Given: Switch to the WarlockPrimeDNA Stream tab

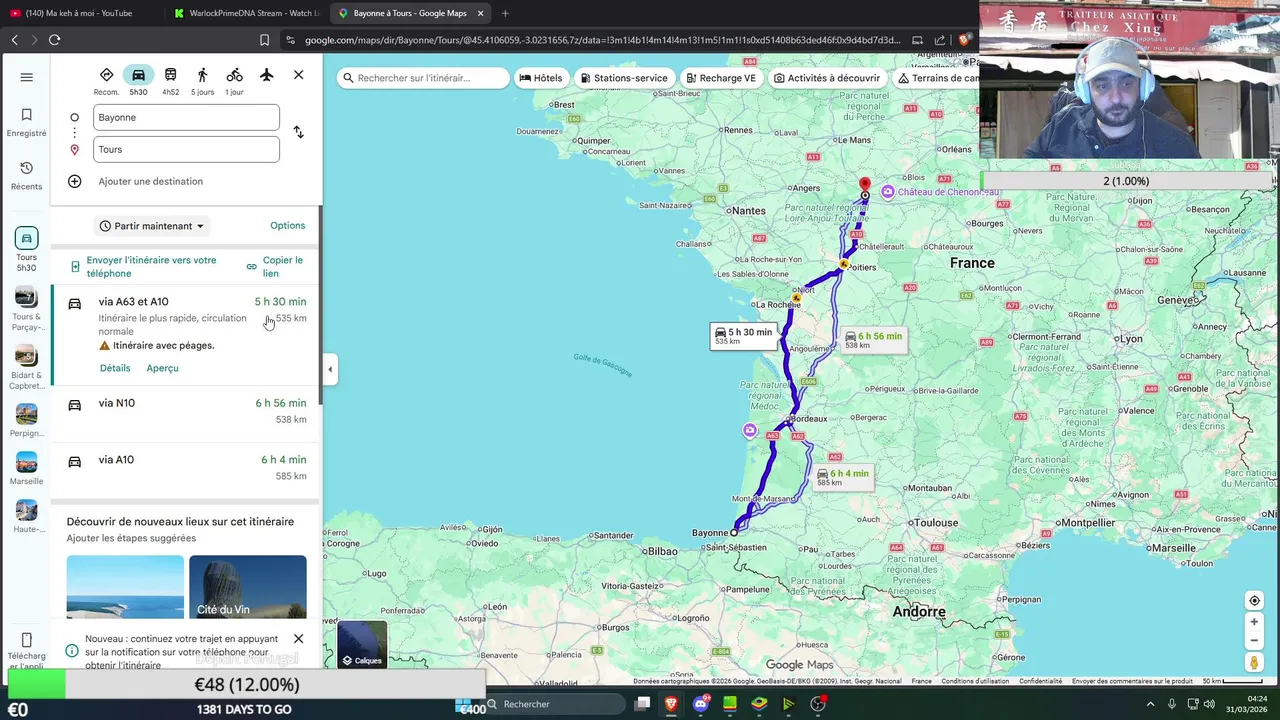Looking at the screenshot, I should point(245,13).
